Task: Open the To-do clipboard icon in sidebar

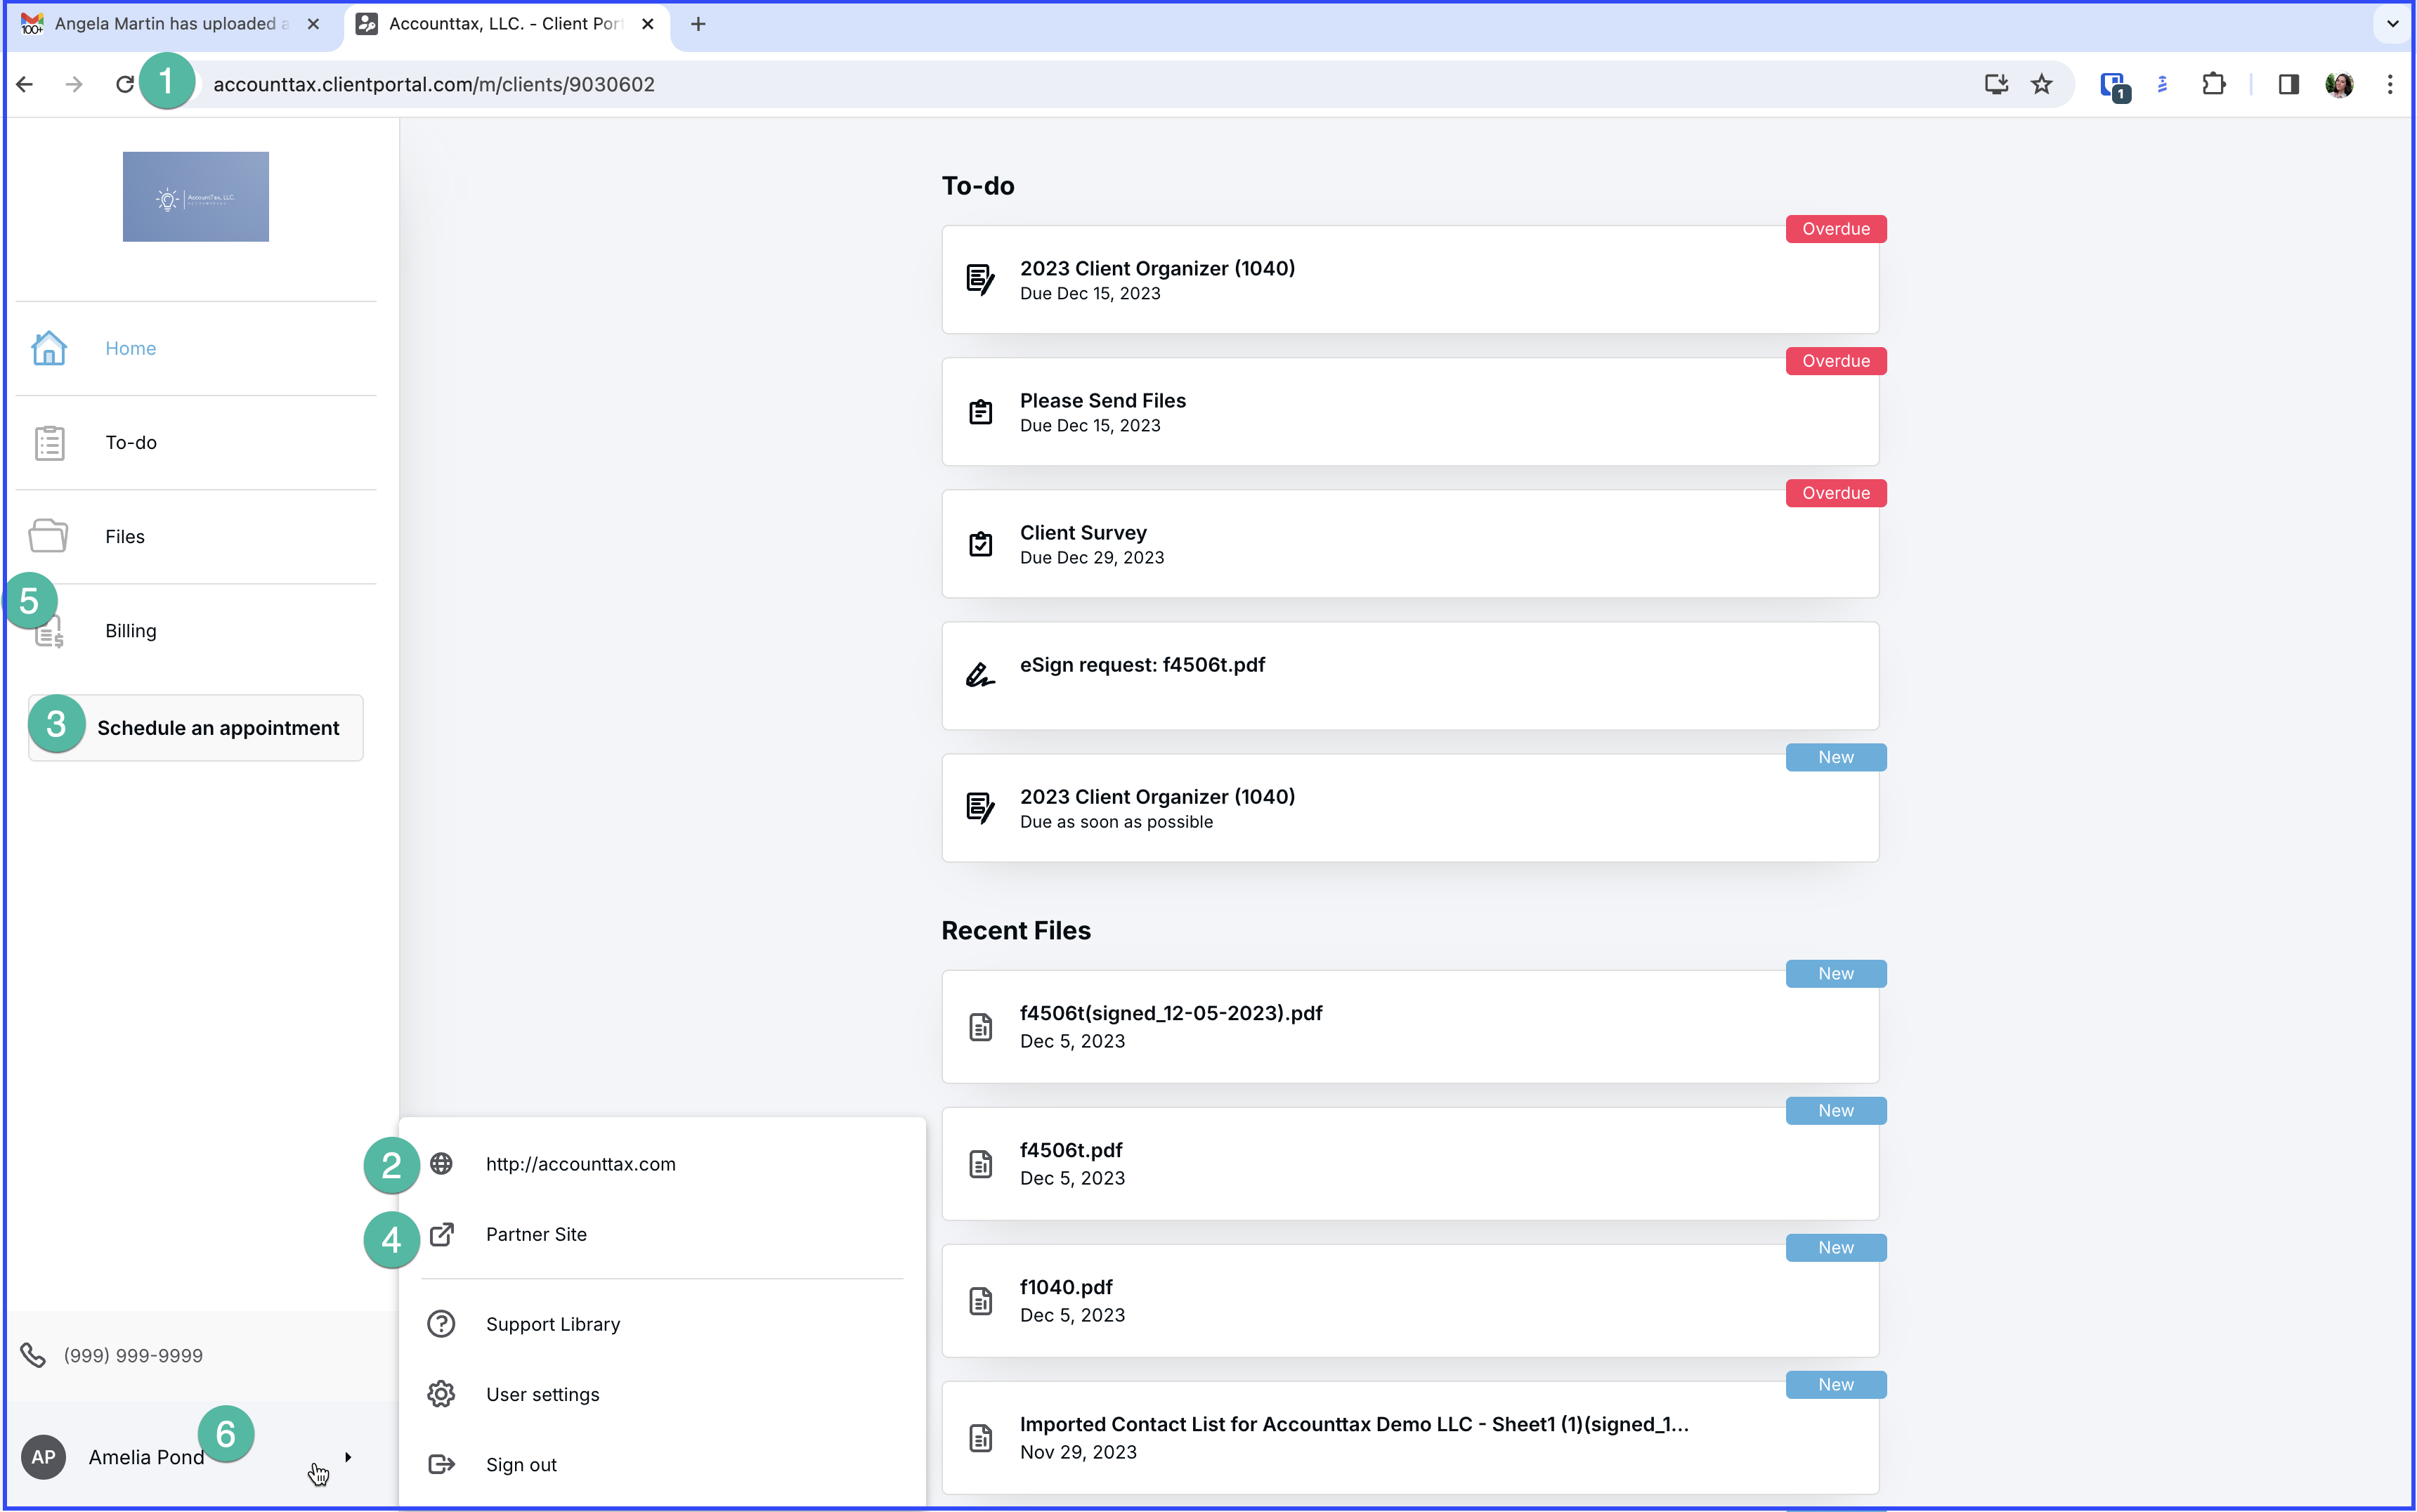Action: (x=49, y=443)
